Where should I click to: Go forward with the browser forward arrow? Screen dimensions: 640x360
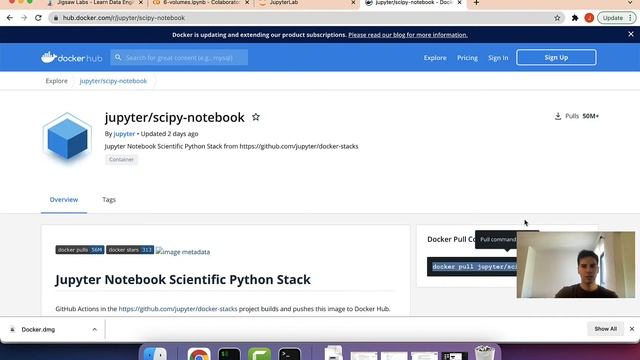coord(24,18)
